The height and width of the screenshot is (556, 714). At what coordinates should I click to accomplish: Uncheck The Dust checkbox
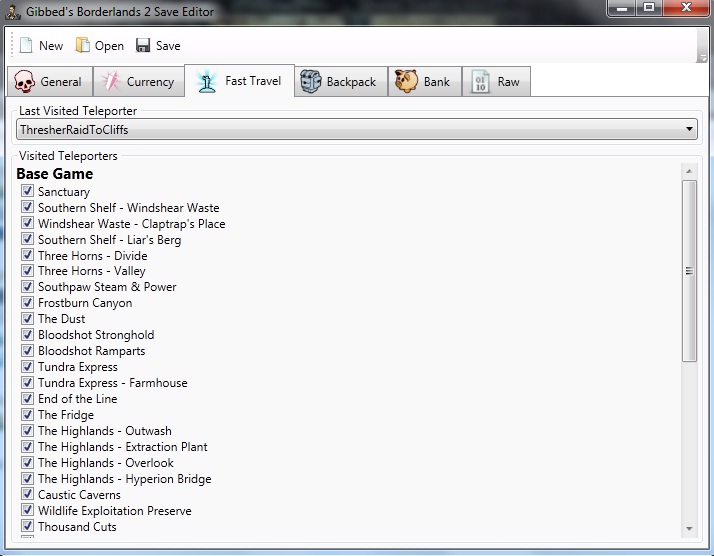coord(27,318)
